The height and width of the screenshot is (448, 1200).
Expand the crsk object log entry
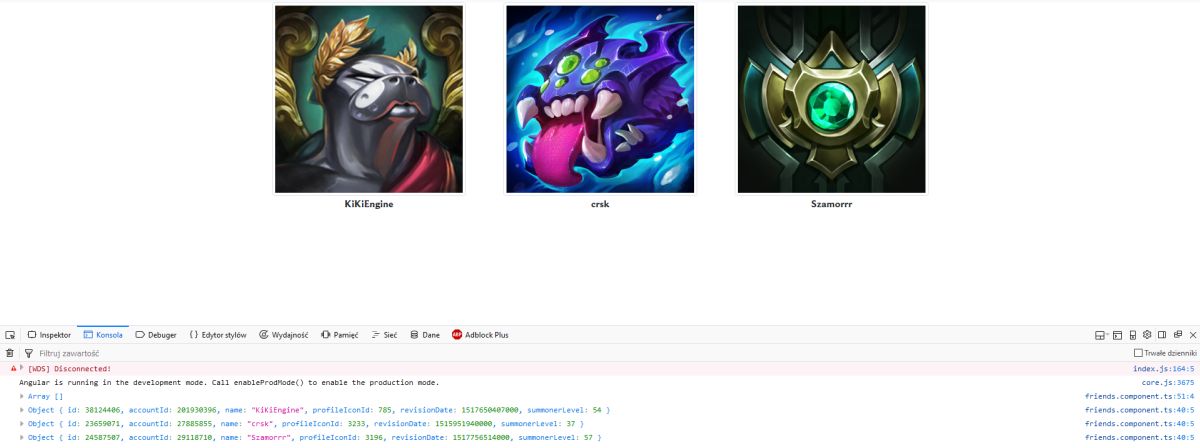click(x=22, y=424)
